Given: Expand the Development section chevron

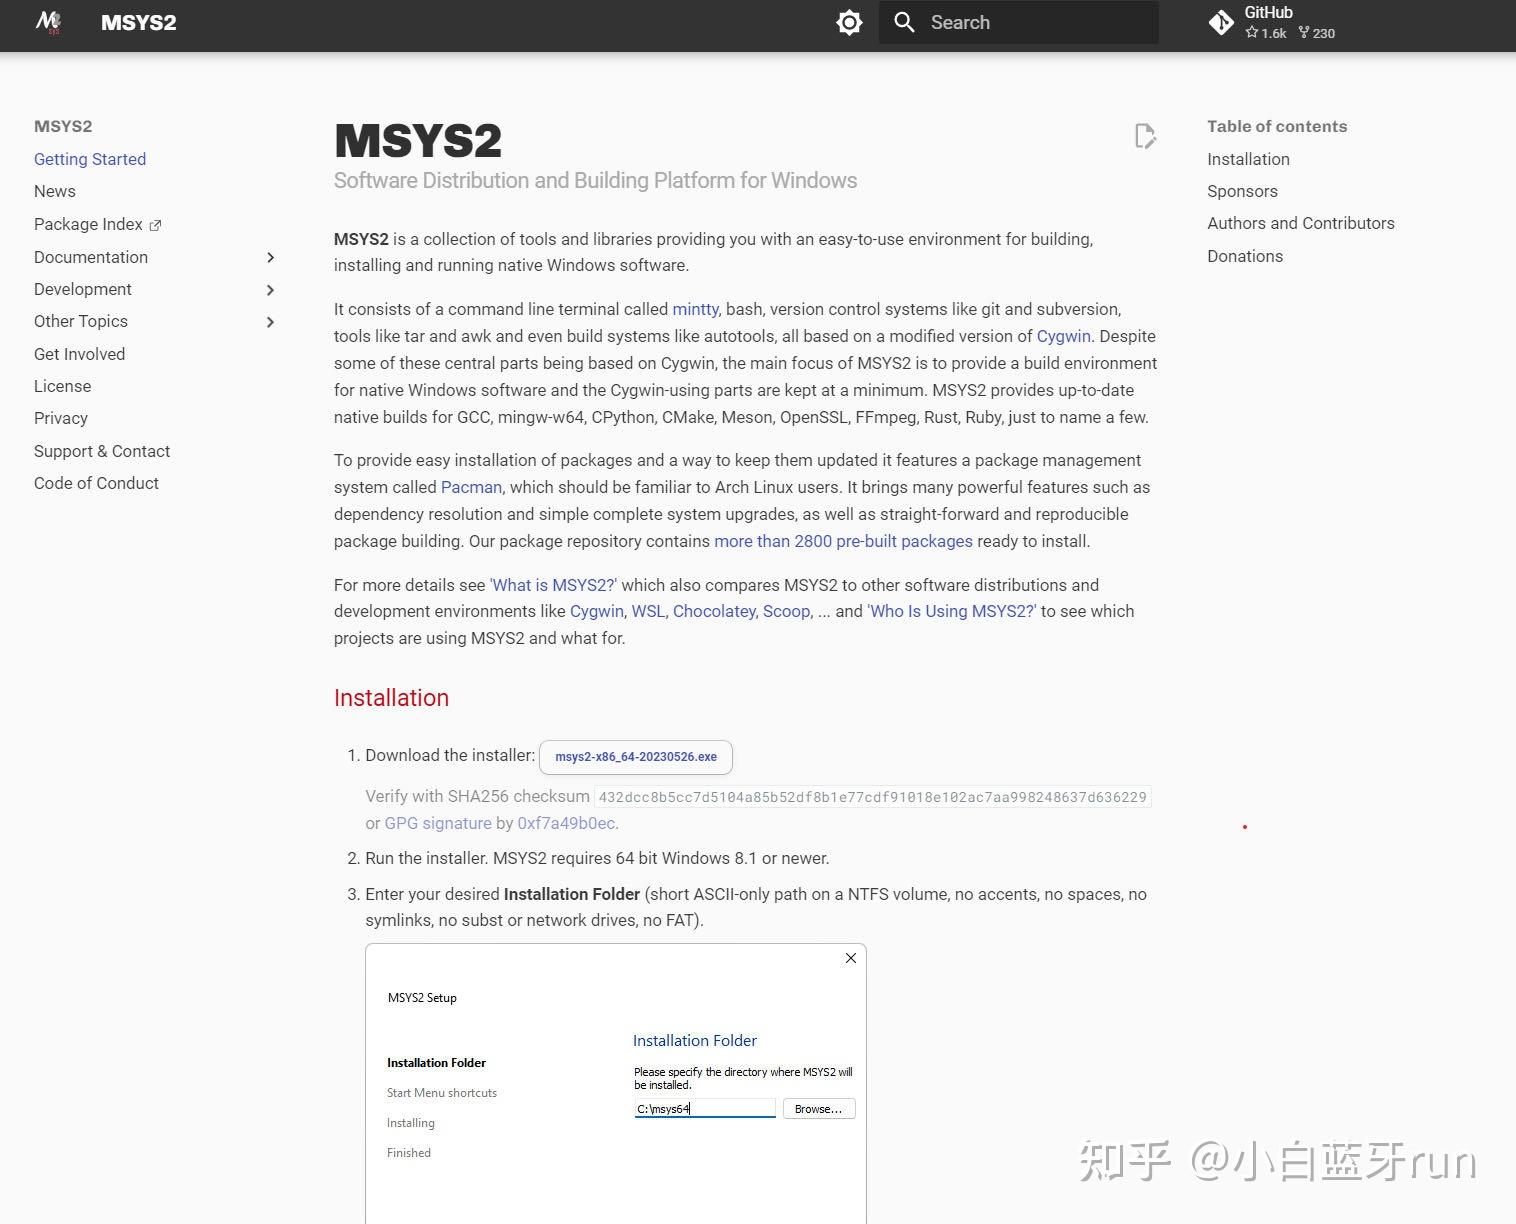Looking at the screenshot, I should click(x=270, y=289).
